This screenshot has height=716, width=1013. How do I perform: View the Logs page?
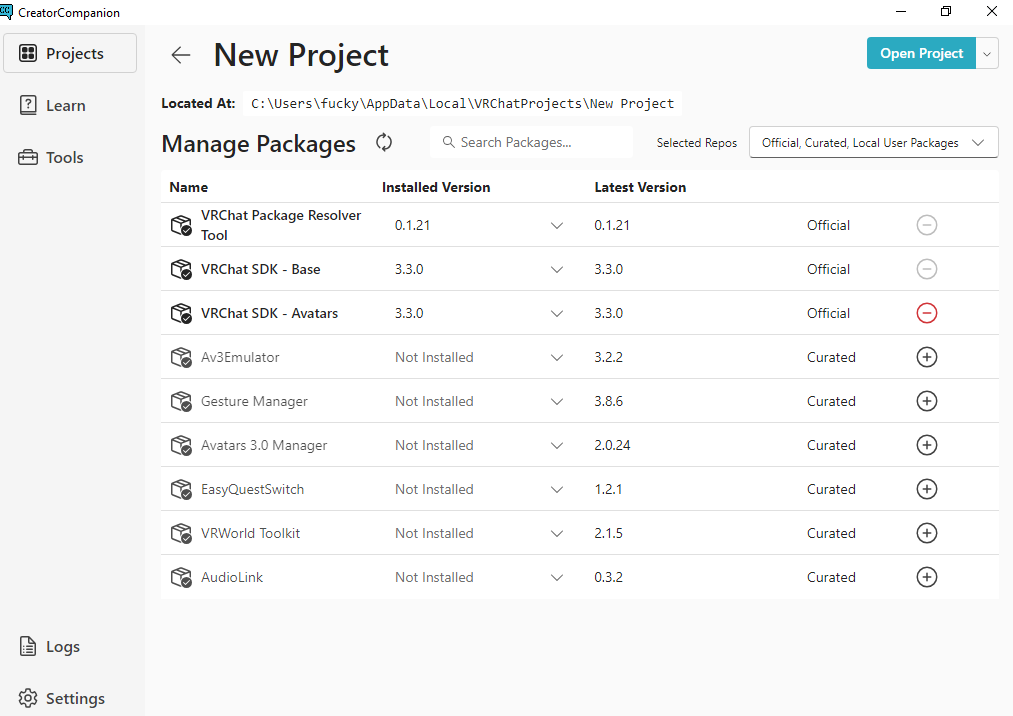tap(50, 646)
